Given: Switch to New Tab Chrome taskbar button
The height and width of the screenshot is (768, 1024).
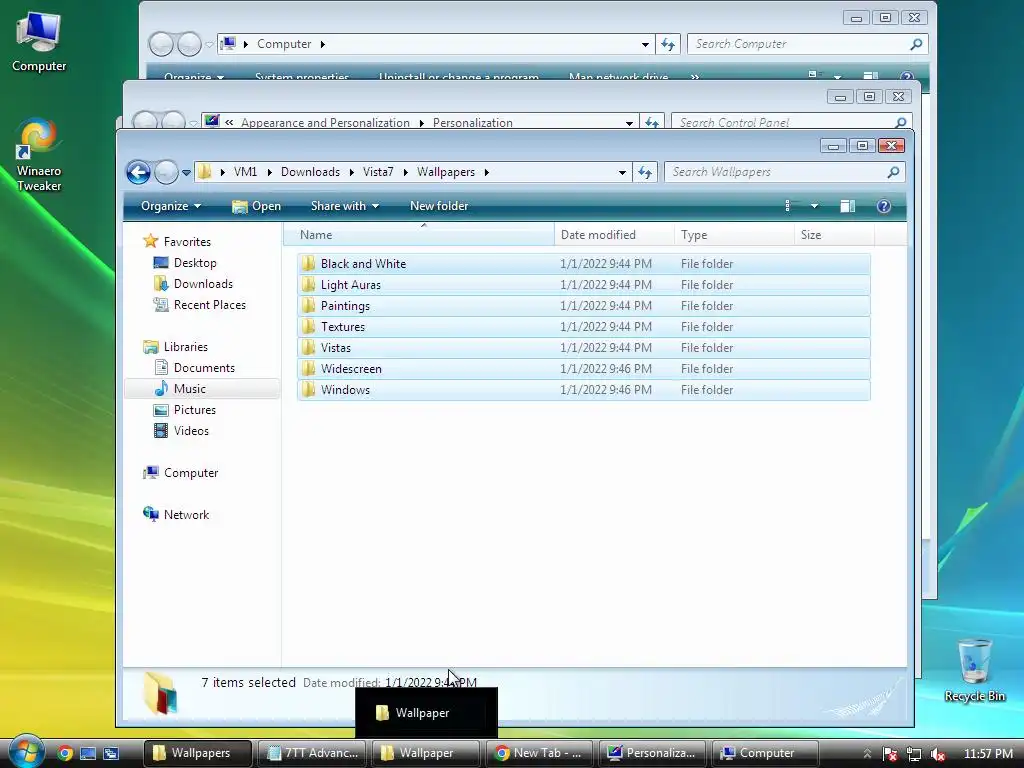Looking at the screenshot, I should coord(539,753).
